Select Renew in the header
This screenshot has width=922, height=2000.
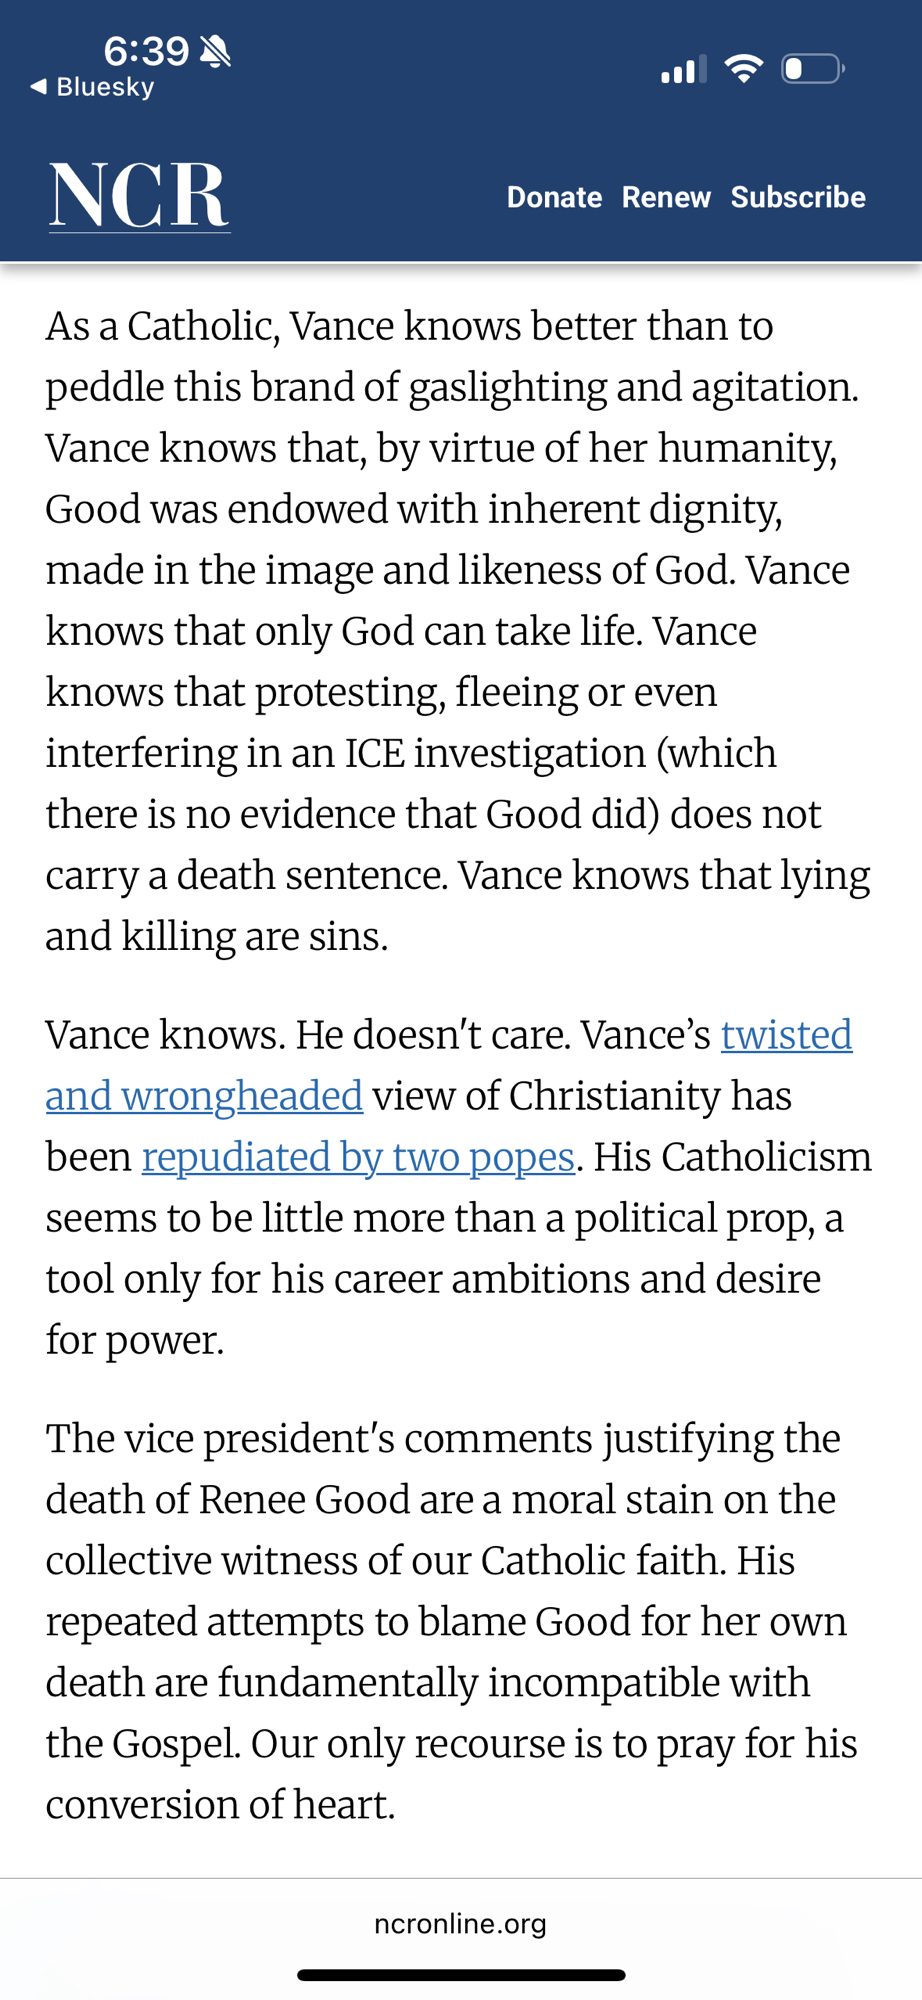[x=666, y=197]
